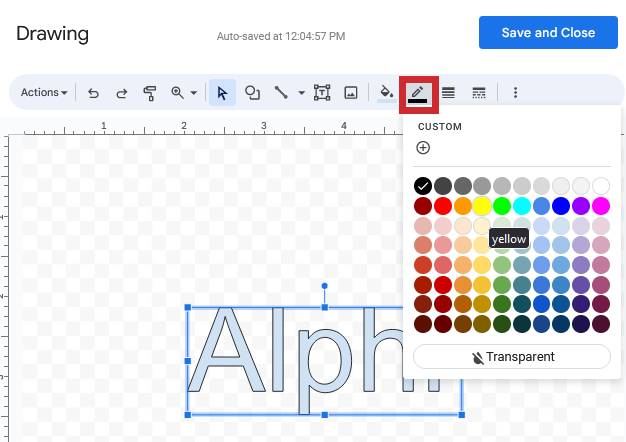The width and height of the screenshot is (626, 442).
Task: Click the Undo arrow icon
Action: pos(93,93)
